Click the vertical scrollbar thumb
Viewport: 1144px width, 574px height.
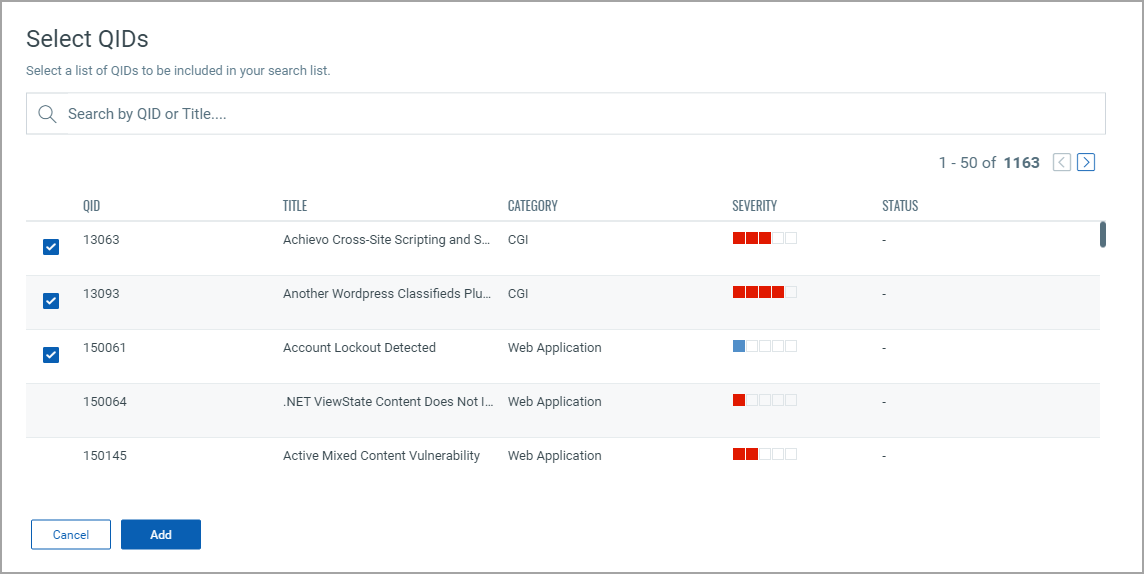pyautogui.click(x=1103, y=234)
